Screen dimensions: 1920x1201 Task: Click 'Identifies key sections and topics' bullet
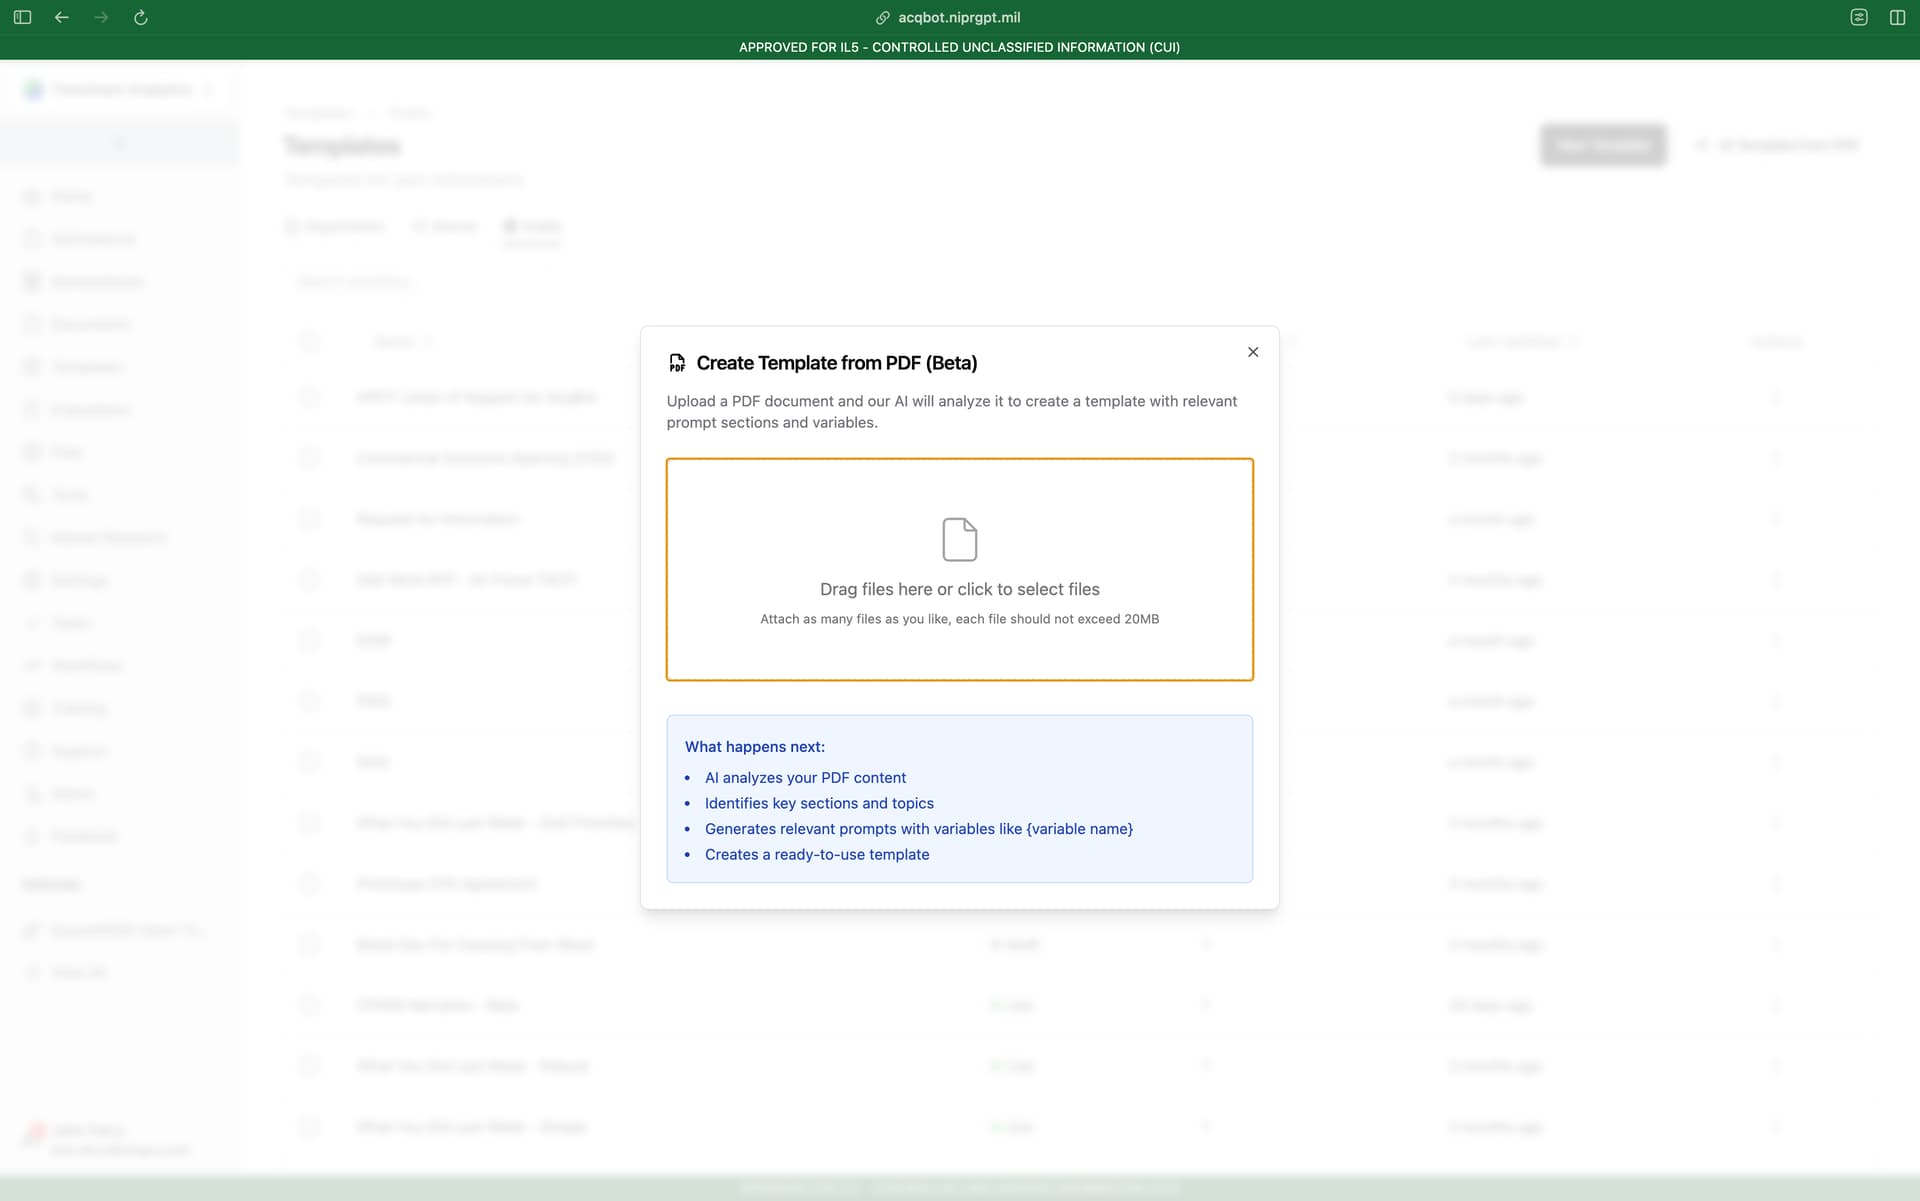pyautogui.click(x=819, y=803)
